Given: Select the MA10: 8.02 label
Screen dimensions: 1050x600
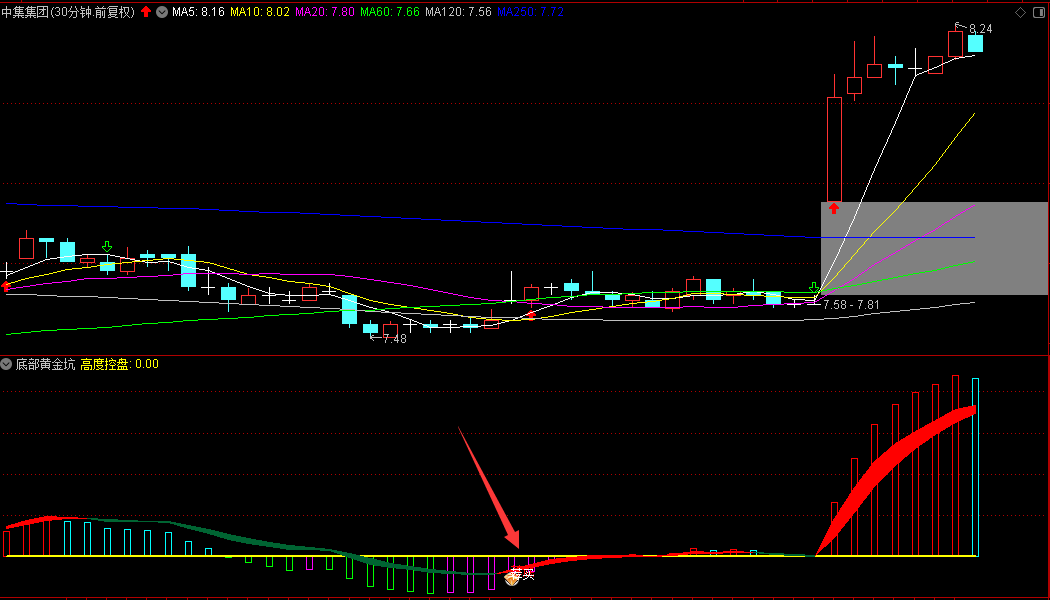Looking at the screenshot, I should [x=260, y=12].
